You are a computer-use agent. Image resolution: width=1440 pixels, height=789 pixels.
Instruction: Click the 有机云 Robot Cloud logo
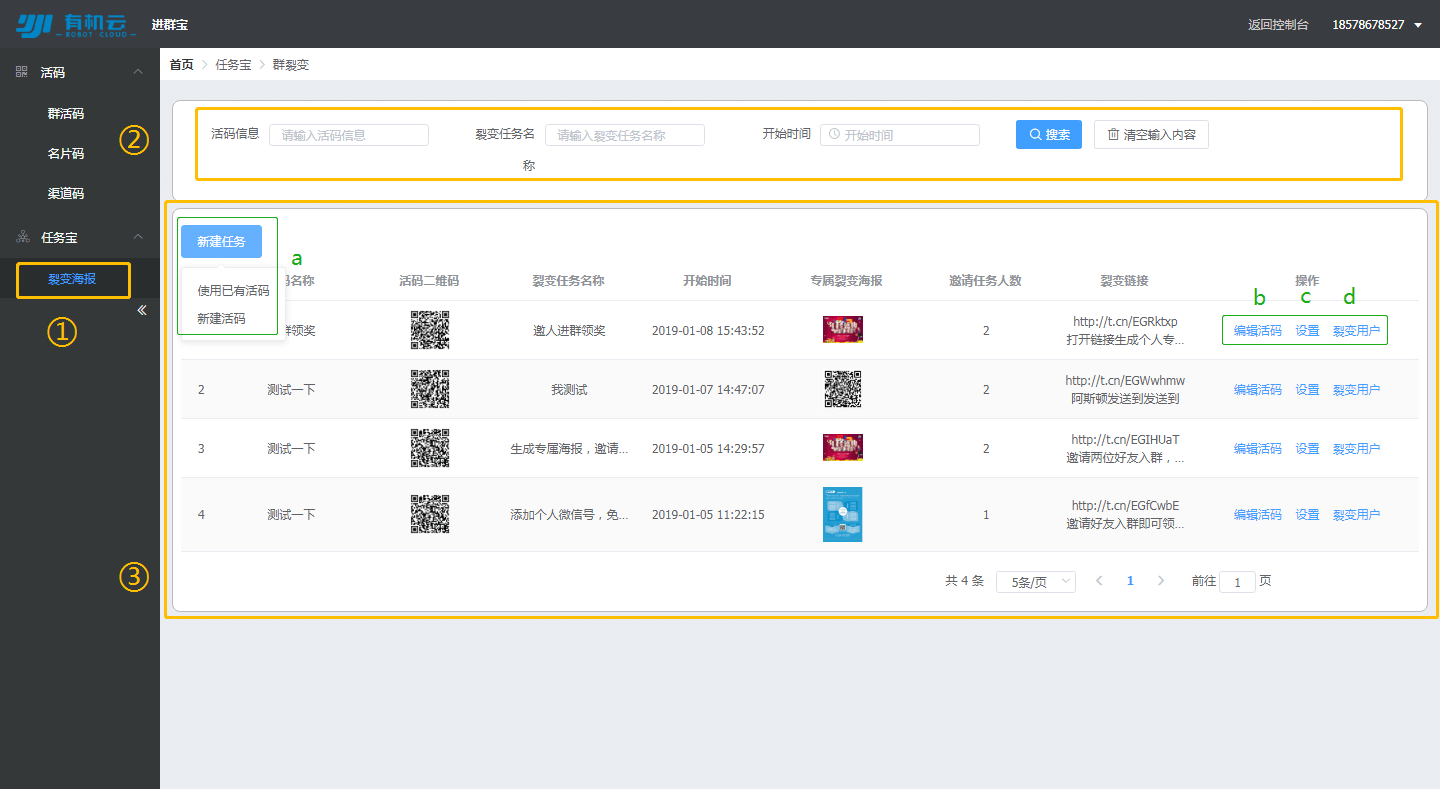[76, 24]
